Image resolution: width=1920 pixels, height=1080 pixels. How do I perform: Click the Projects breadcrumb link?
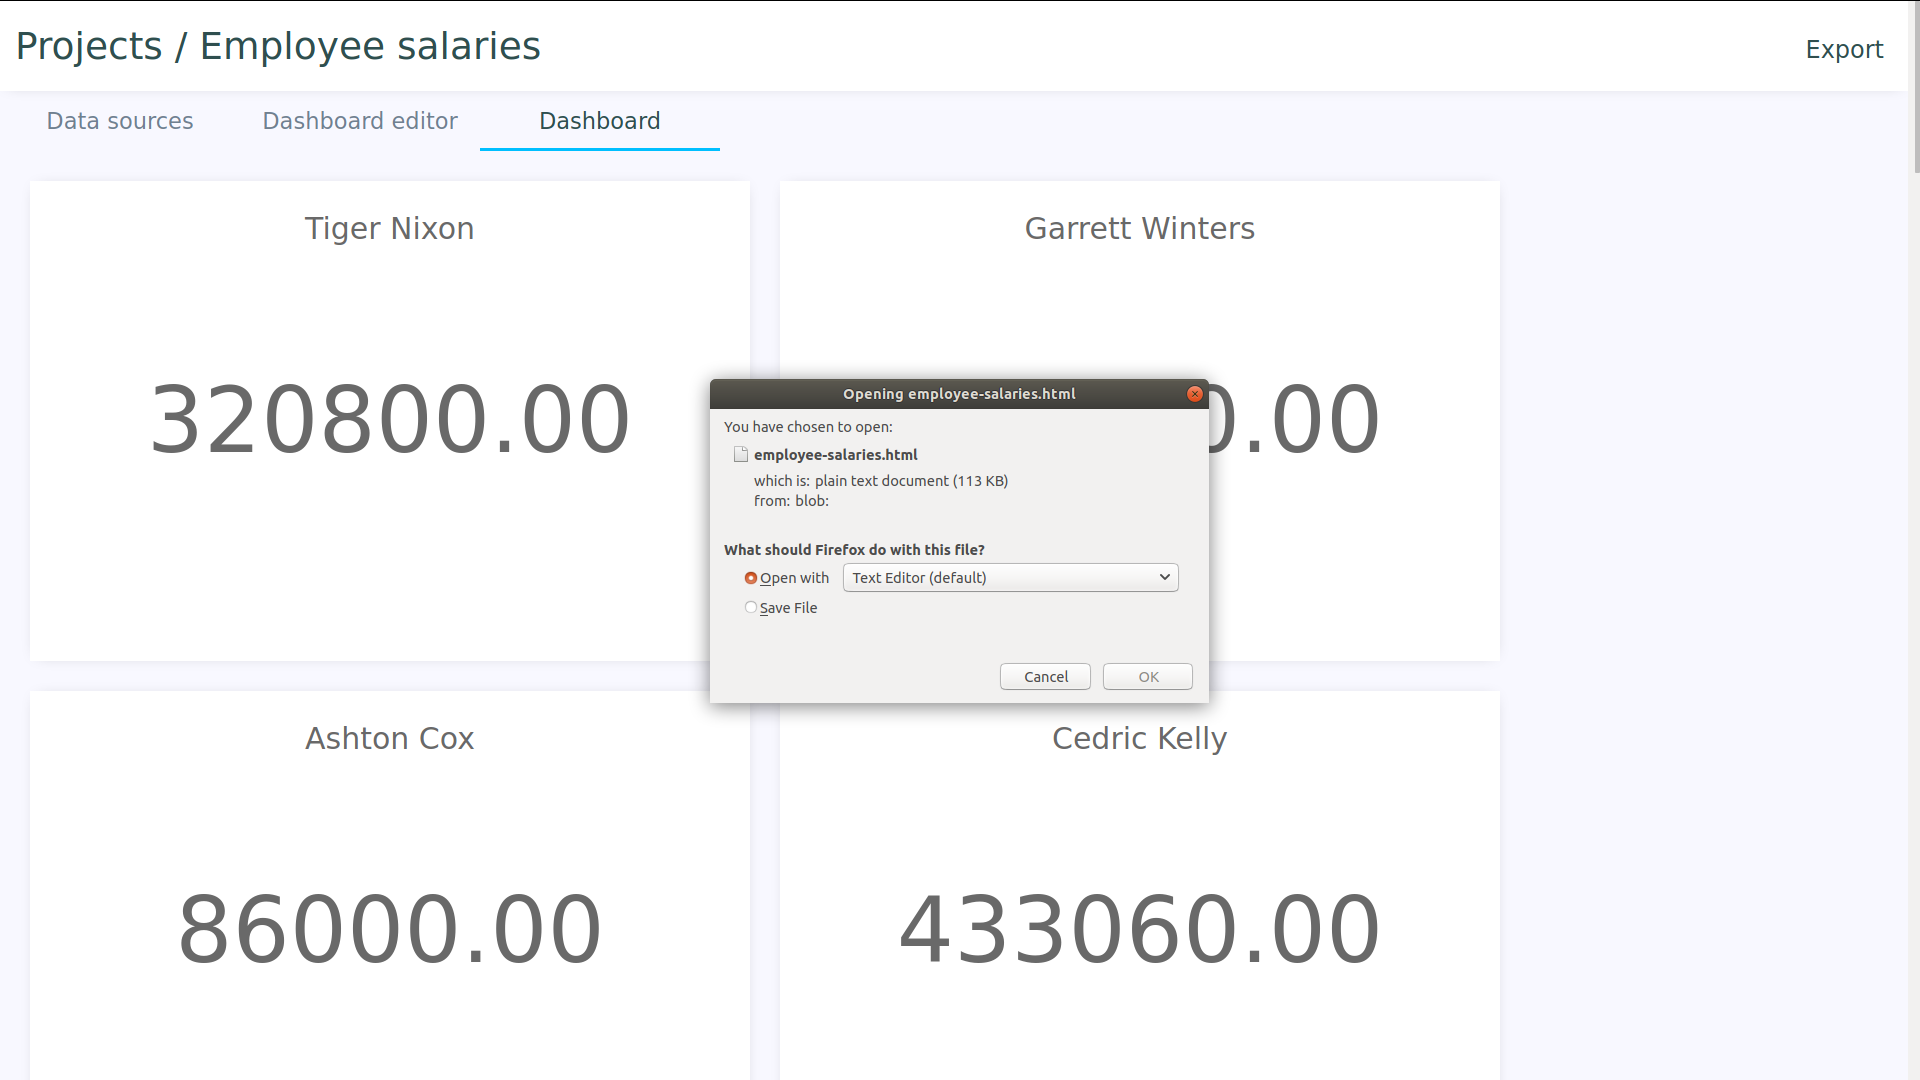pos(89,46)
